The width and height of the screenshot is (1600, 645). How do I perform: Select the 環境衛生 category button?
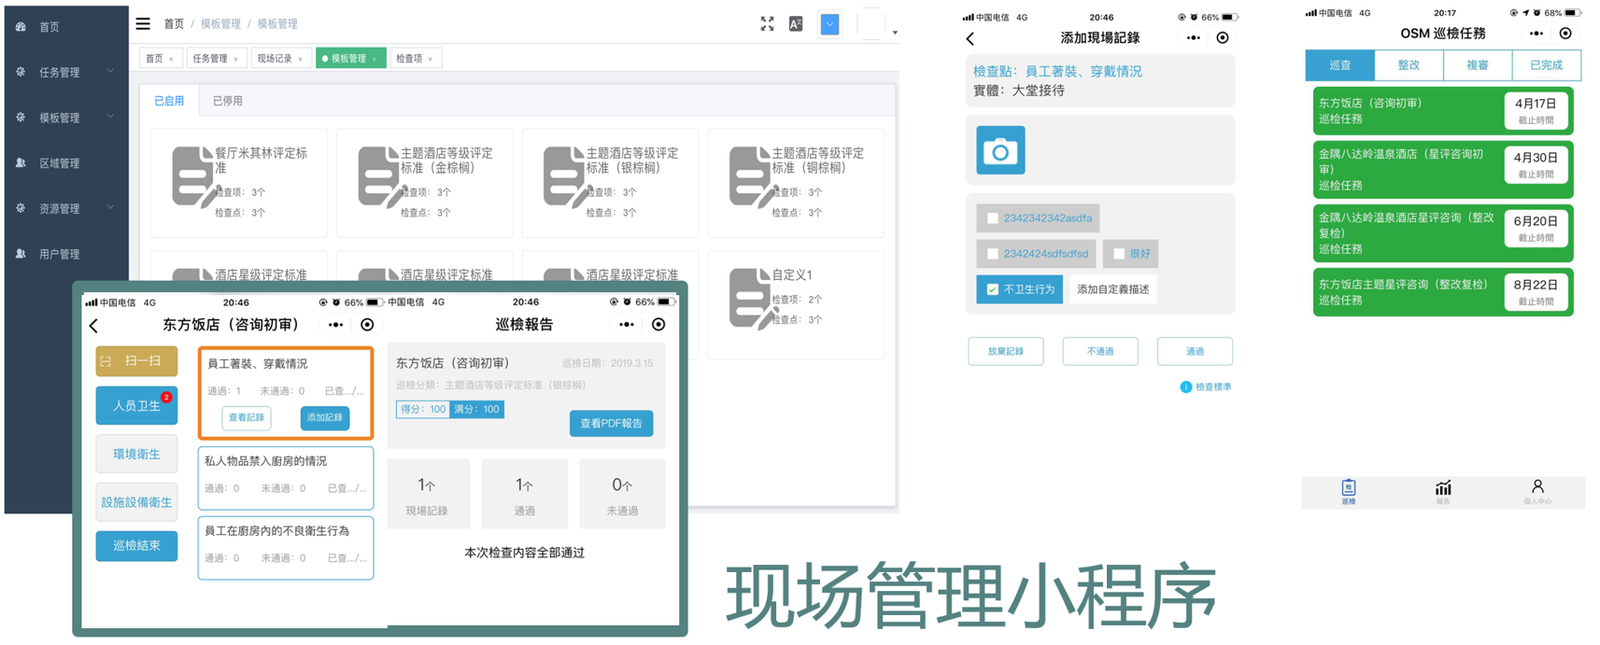[136, 454]
